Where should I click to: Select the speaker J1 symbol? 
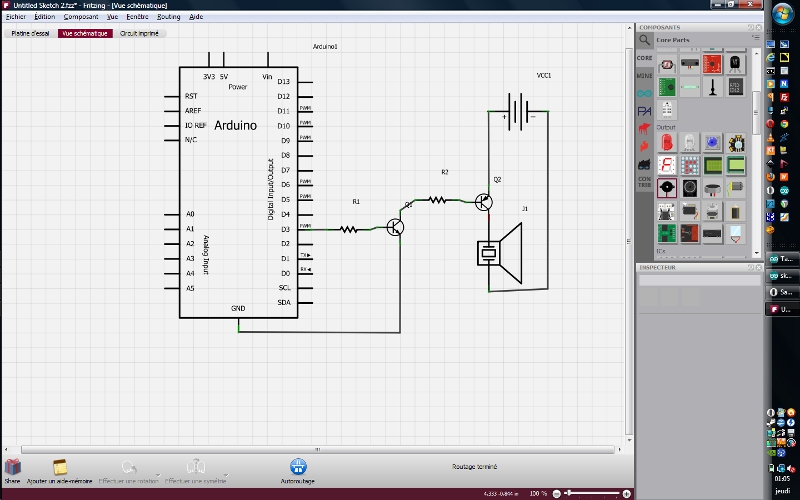(500, 253)
